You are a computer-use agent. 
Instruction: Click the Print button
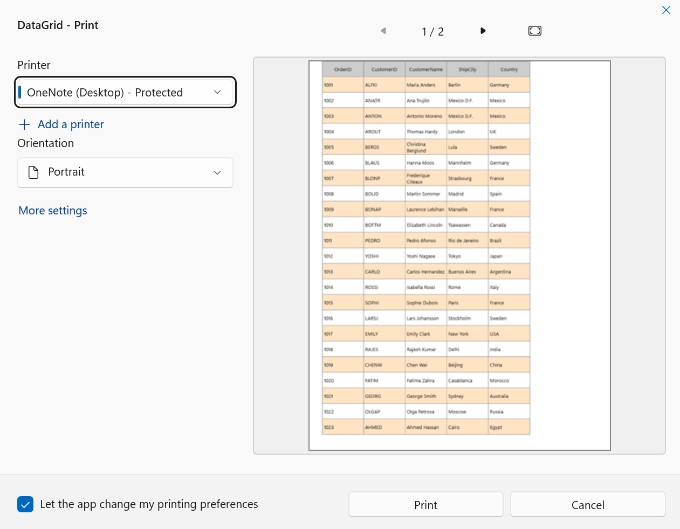point(425,505)
